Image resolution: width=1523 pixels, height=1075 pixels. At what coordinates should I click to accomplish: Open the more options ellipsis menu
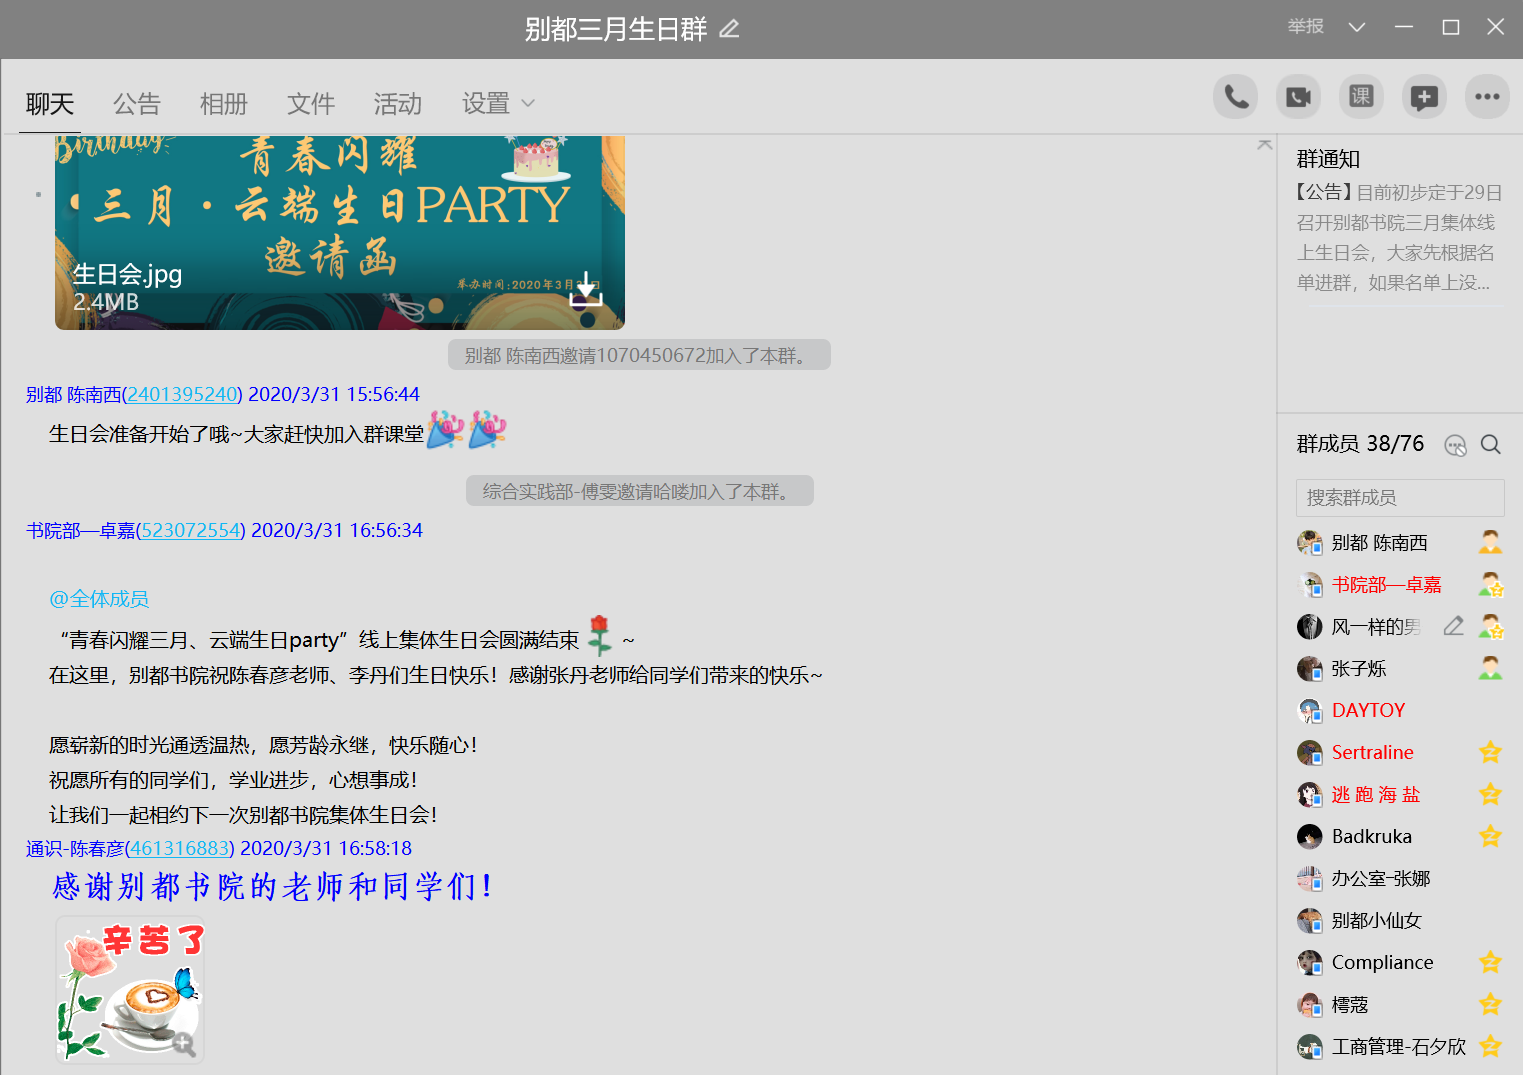click(1487, 97)
